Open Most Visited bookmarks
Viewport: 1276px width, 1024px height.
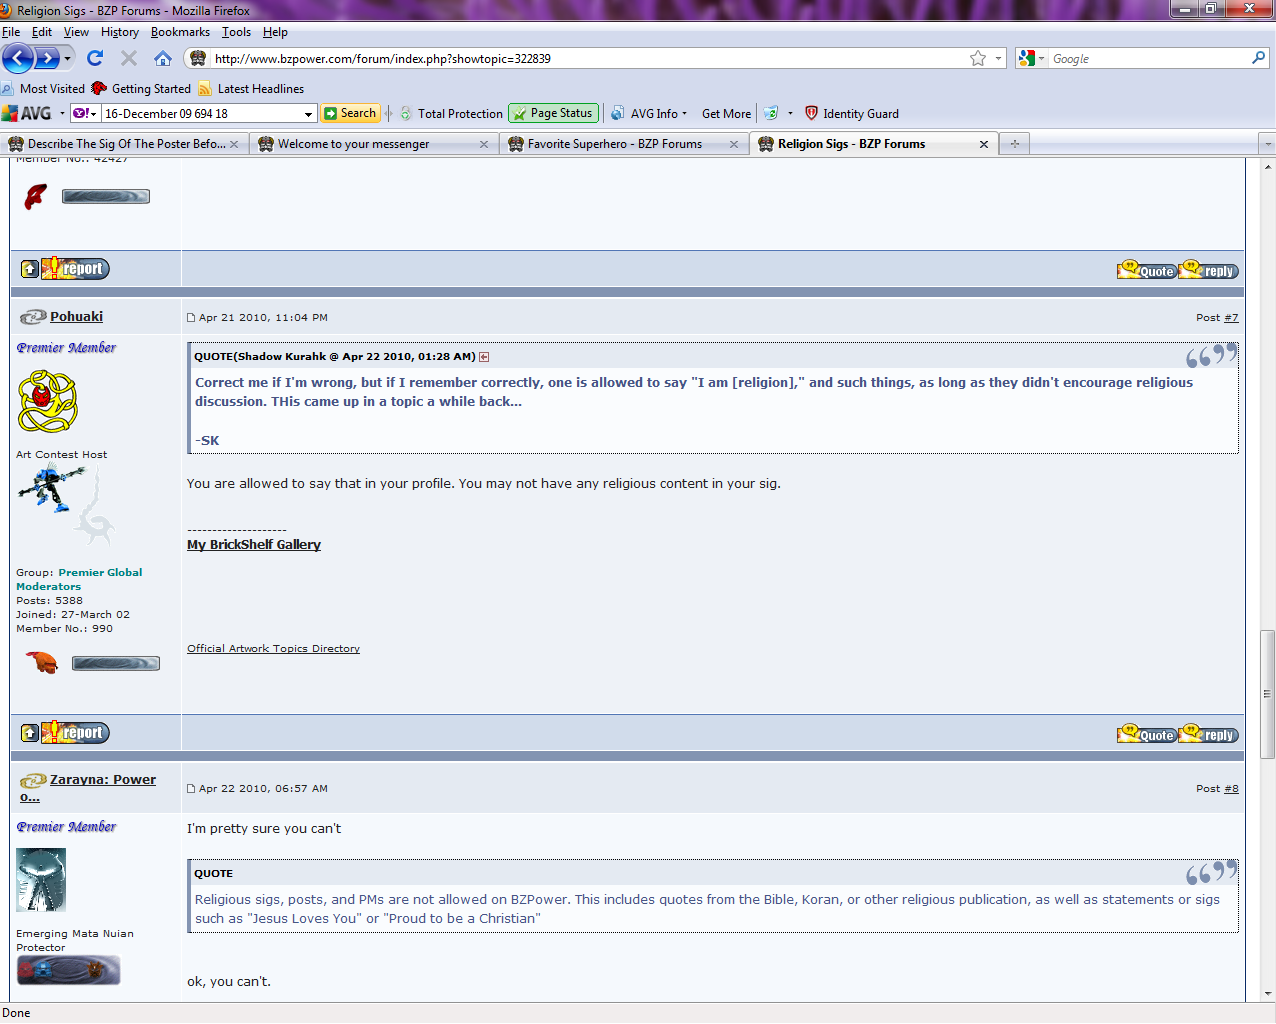click(43, 89)
